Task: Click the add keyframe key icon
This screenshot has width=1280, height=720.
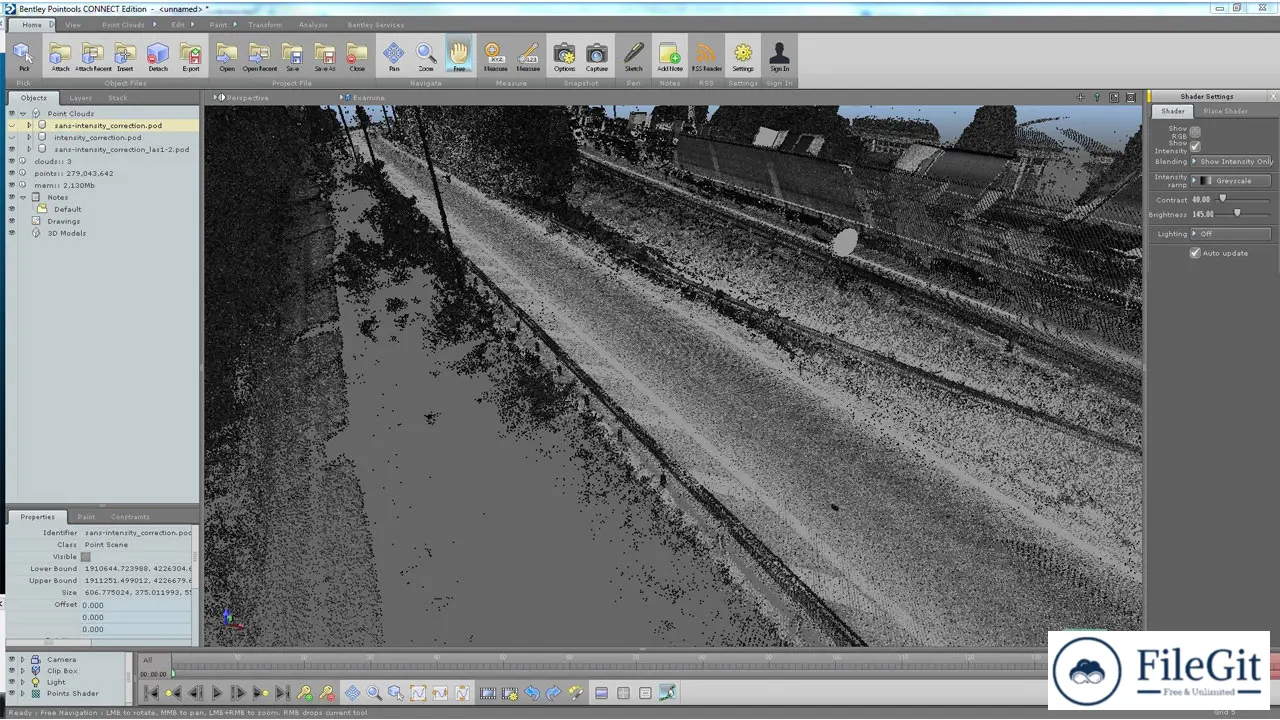Action: click(x=305, y=693)
